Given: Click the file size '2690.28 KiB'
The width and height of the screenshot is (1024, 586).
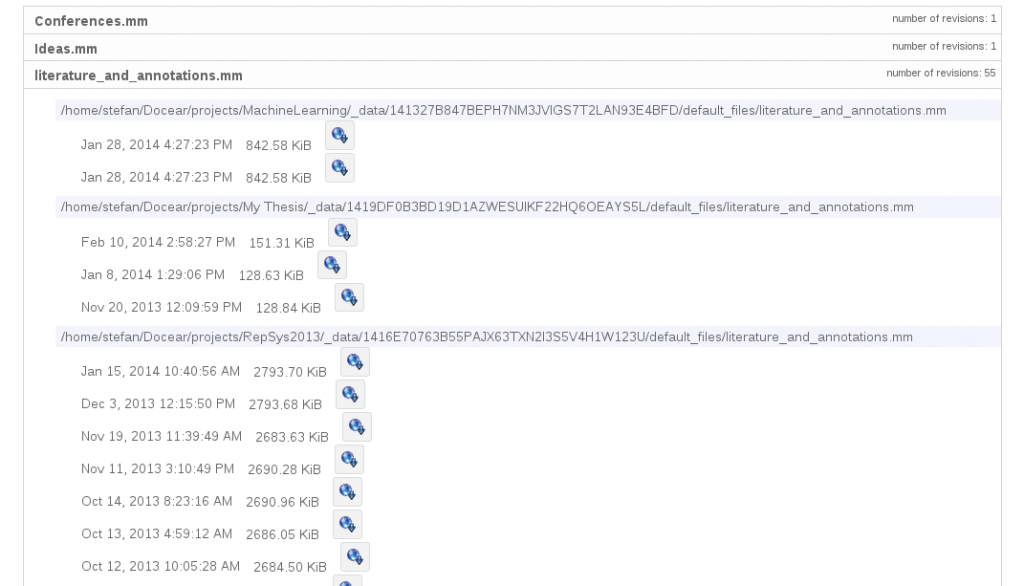Looking at the screenshot, I should click(x=284, y=470).
